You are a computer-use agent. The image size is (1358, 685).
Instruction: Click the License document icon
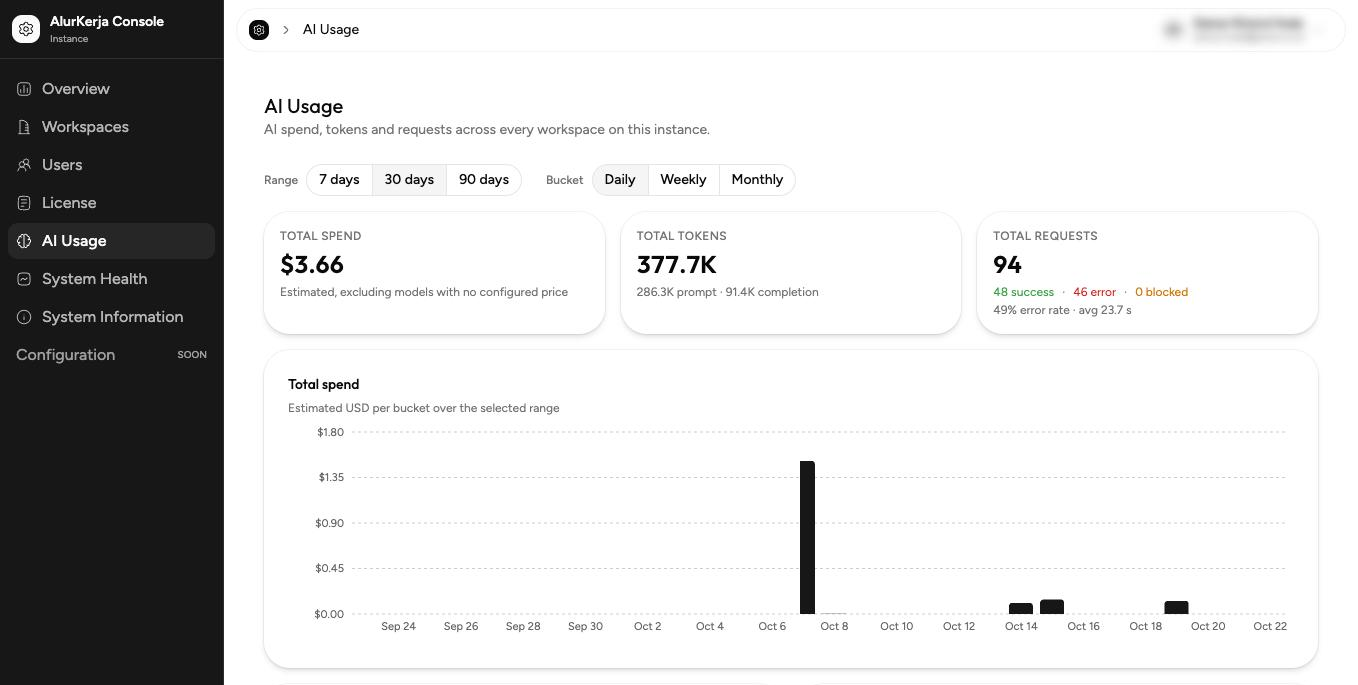(24, 203)
